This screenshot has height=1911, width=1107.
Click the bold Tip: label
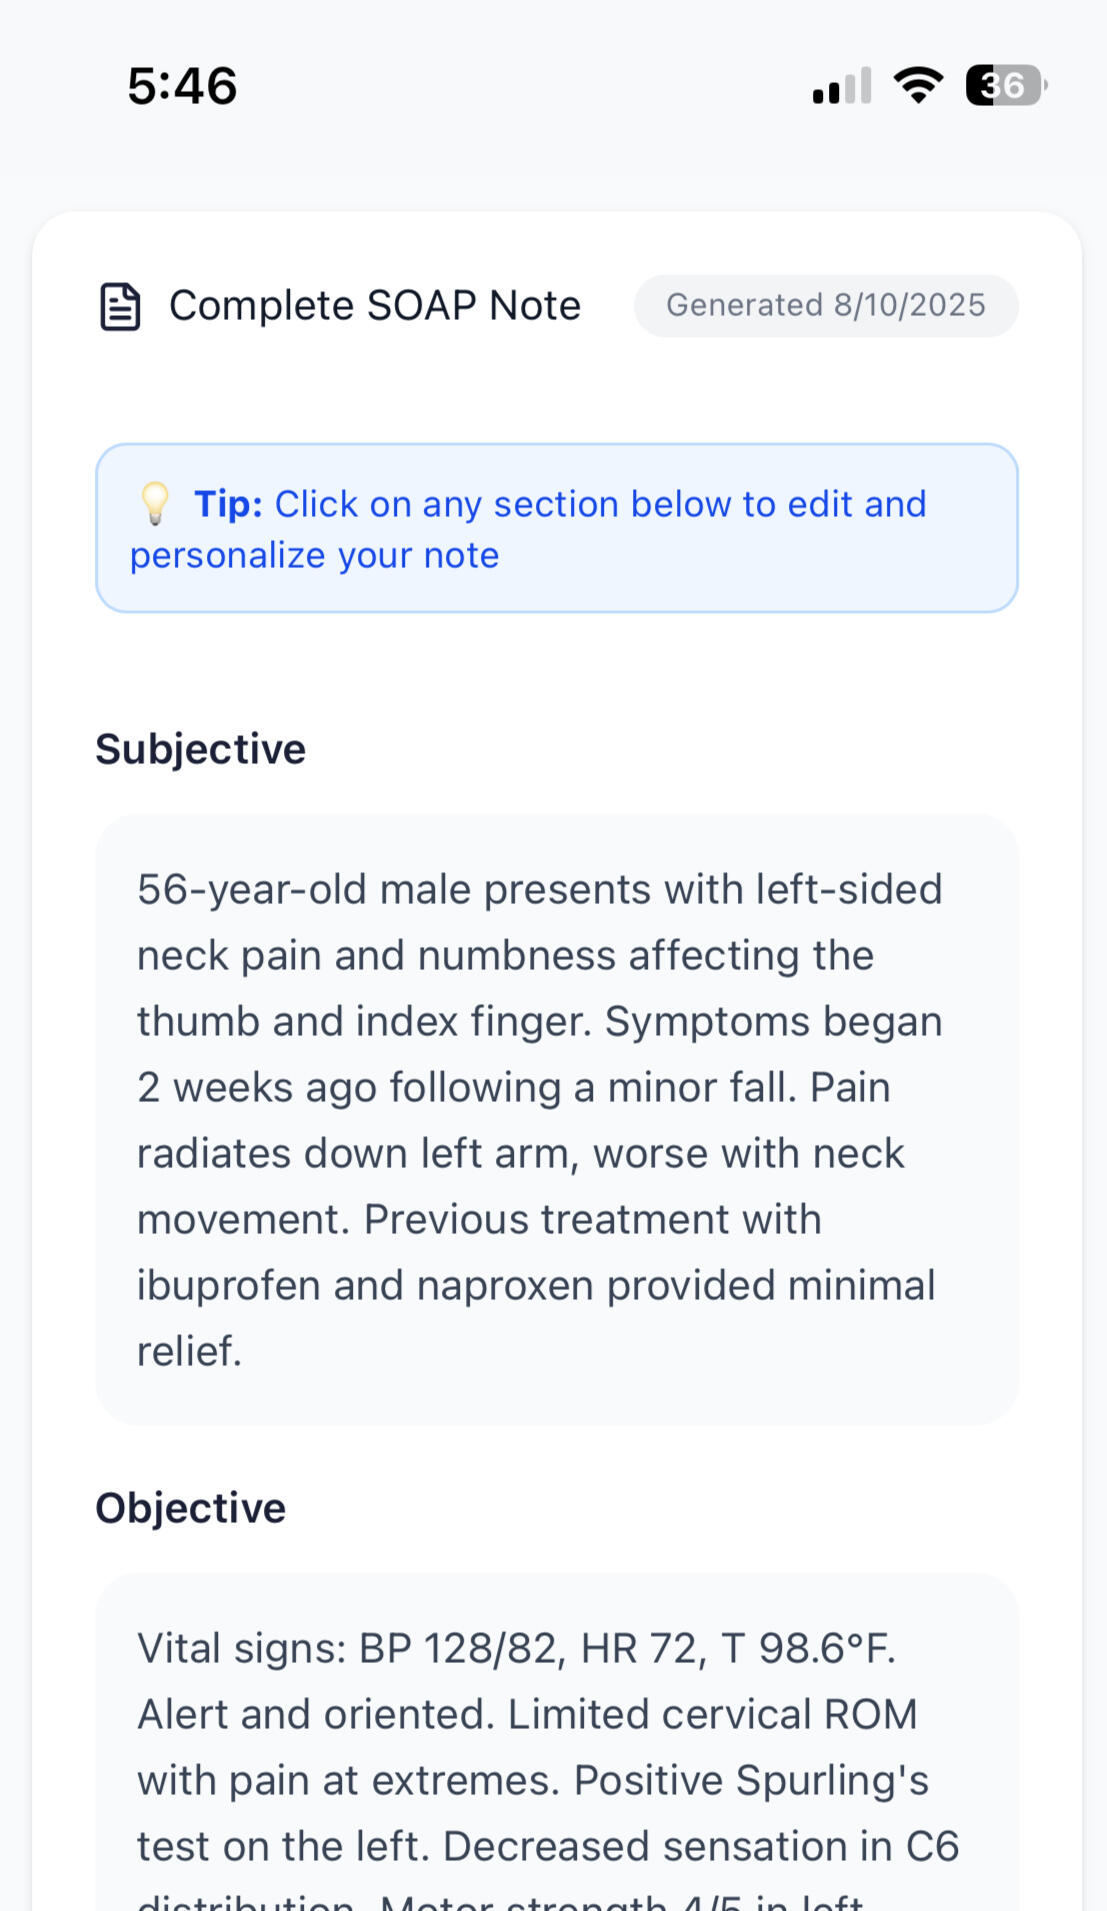click(x=228, y=504)
